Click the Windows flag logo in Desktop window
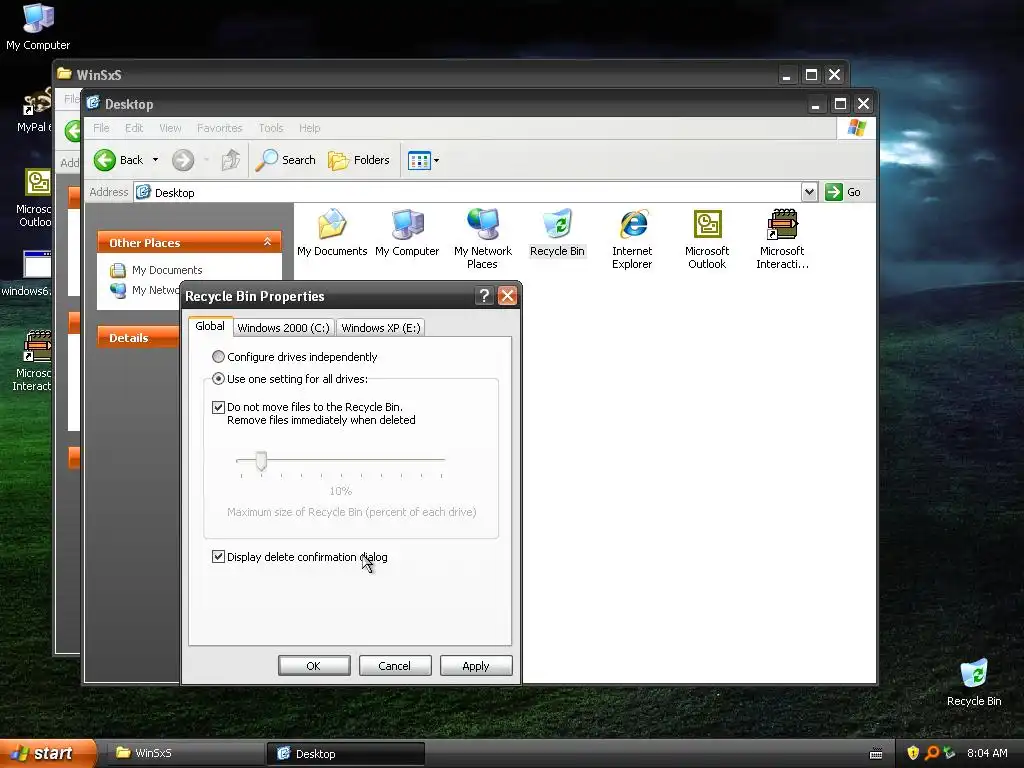 (856, 128)
